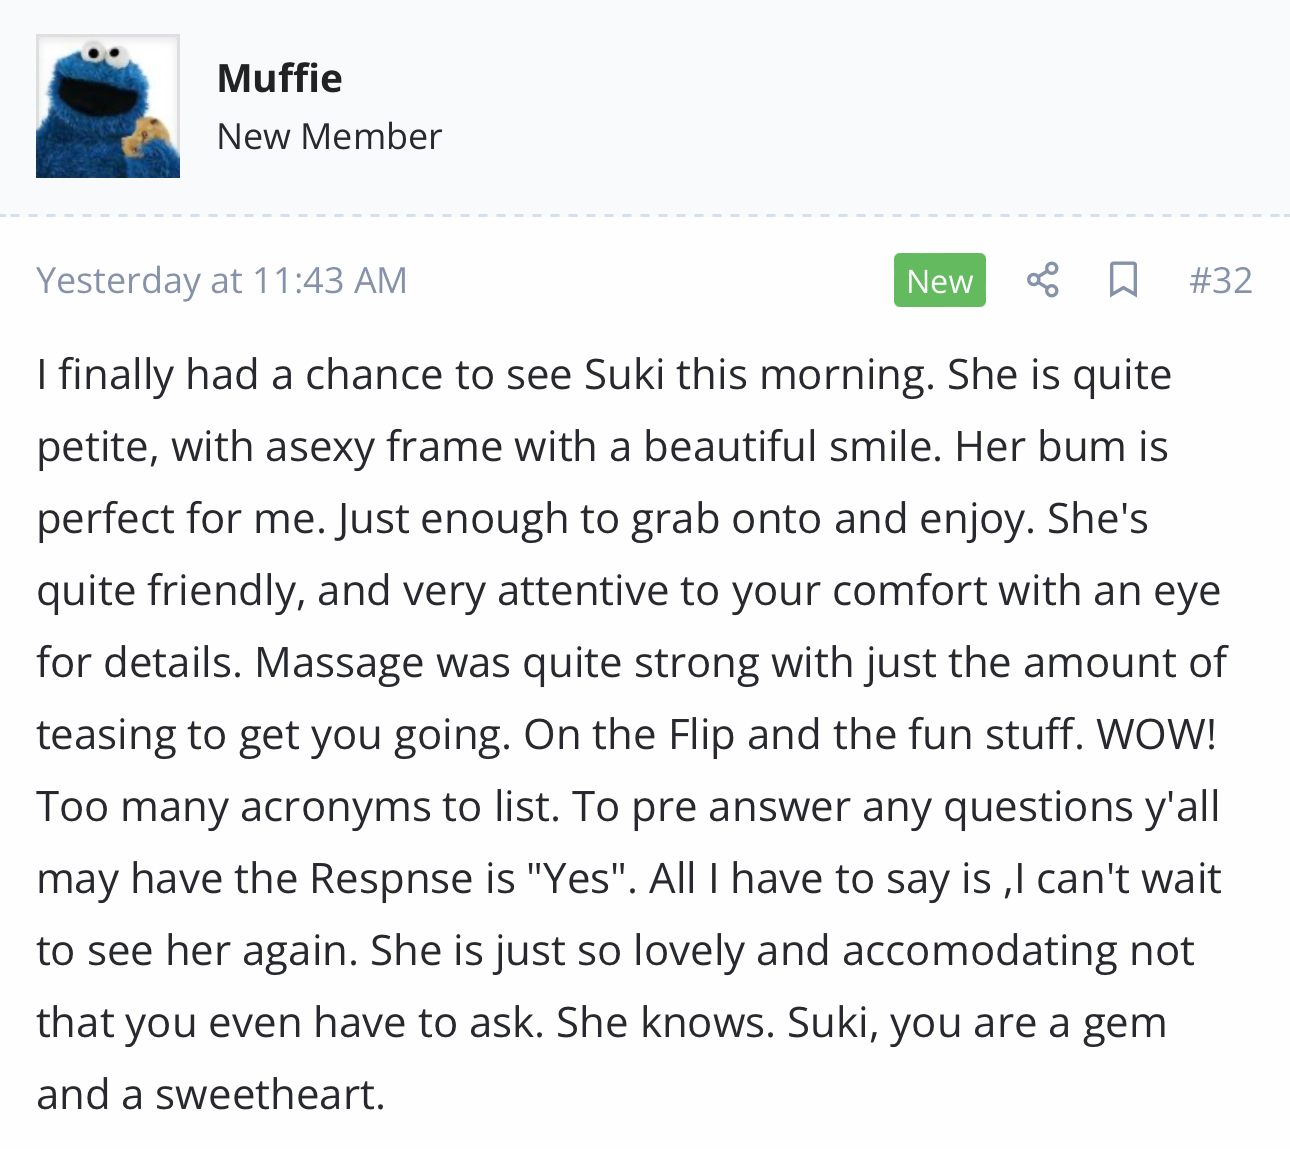Click the green 'New' badge

[x=939, y=280]
